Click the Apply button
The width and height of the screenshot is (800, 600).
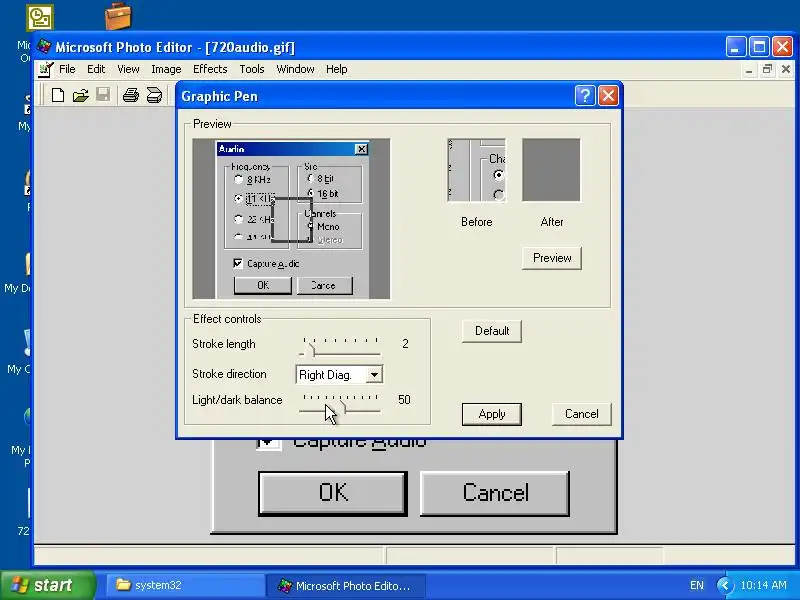pyautogui.click(x=492, y=414)
